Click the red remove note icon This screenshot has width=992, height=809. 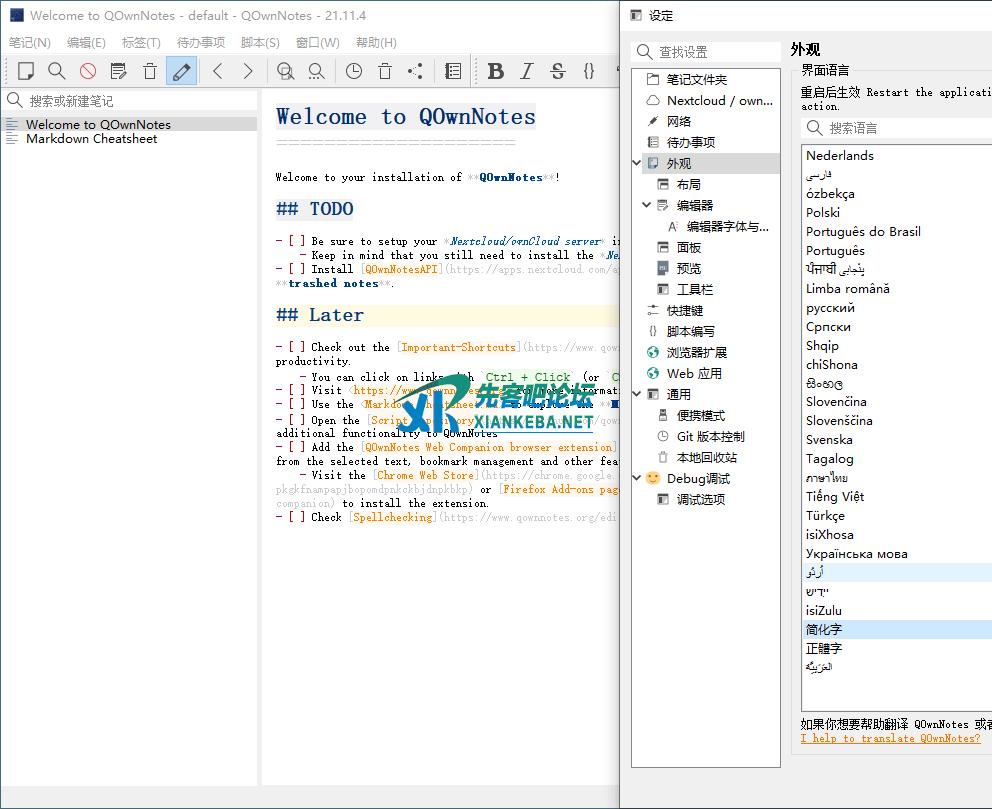coord(88,71)
